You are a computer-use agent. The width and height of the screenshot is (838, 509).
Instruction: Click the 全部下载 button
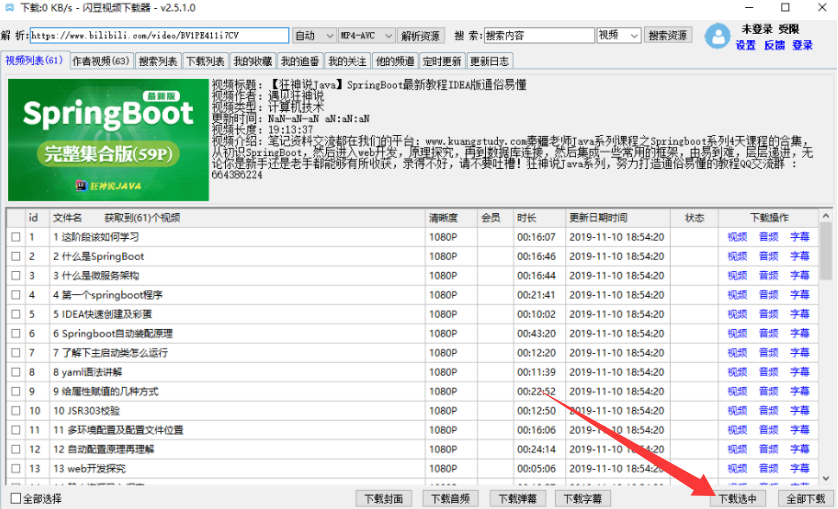tap(805, 498)
